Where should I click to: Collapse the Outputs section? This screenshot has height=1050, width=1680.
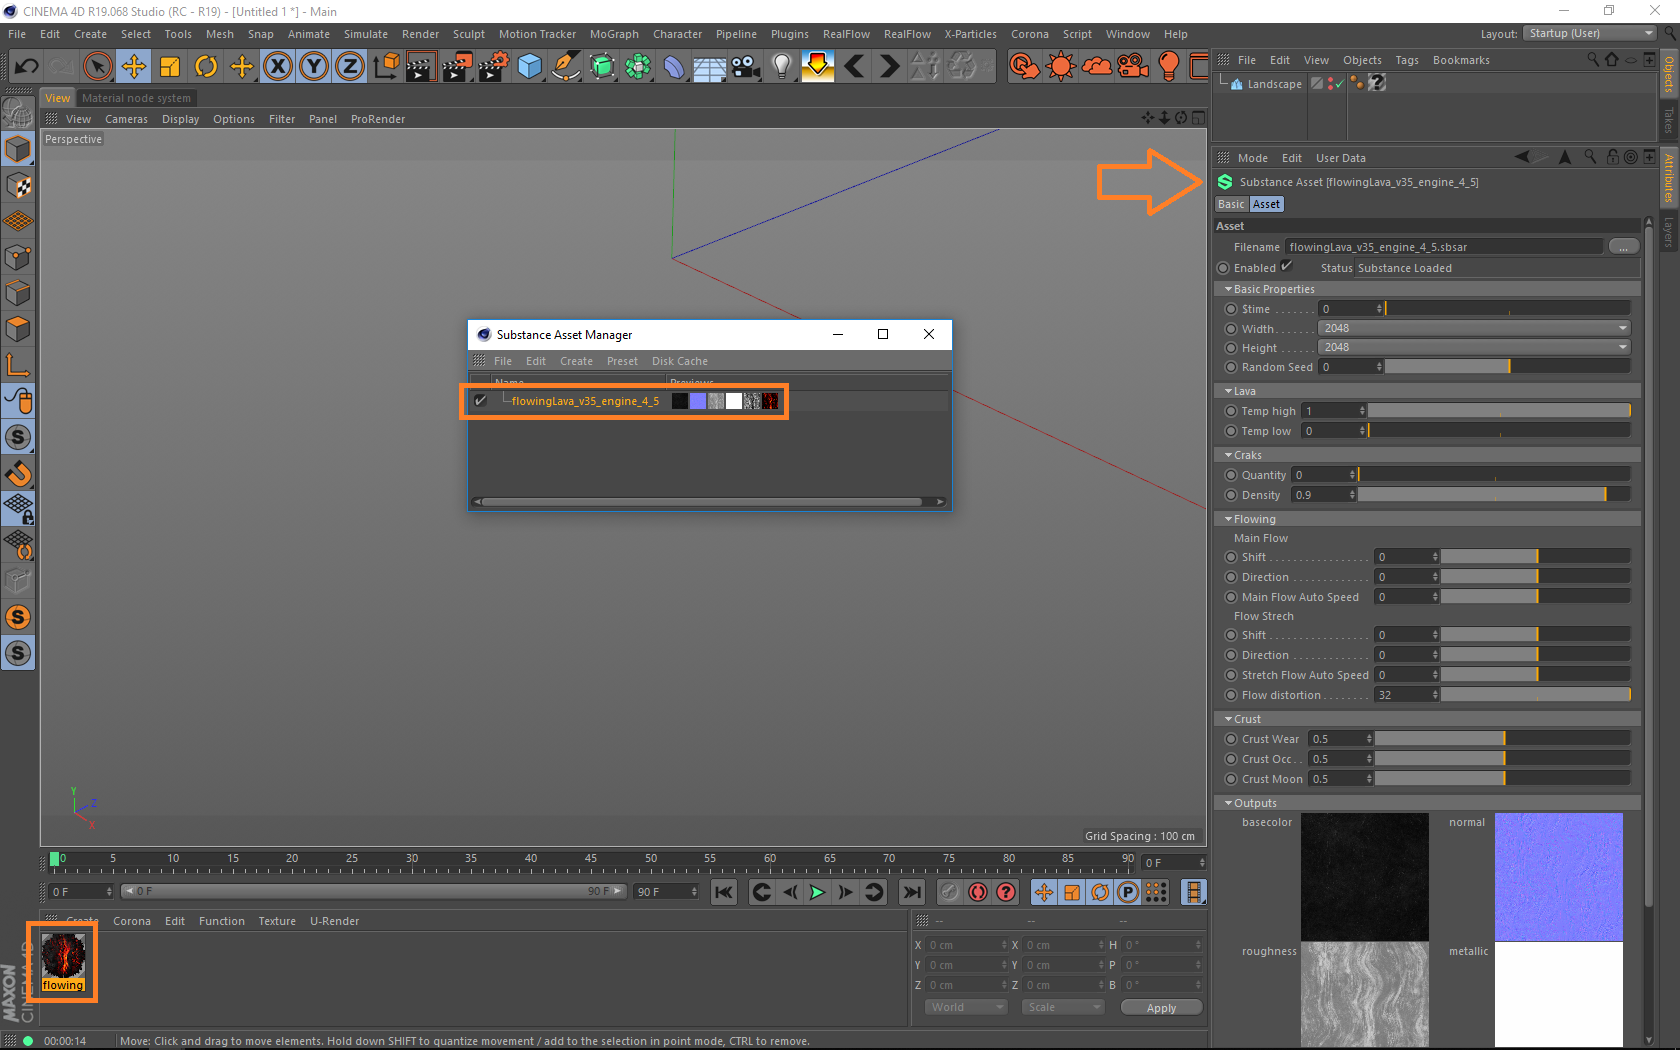[x=1228, y=803]
